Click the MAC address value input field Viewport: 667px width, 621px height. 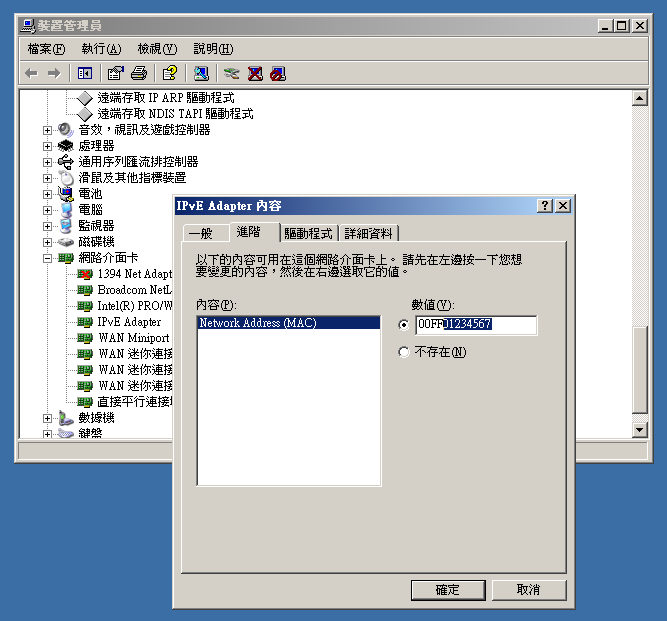[x=476, y=325]
